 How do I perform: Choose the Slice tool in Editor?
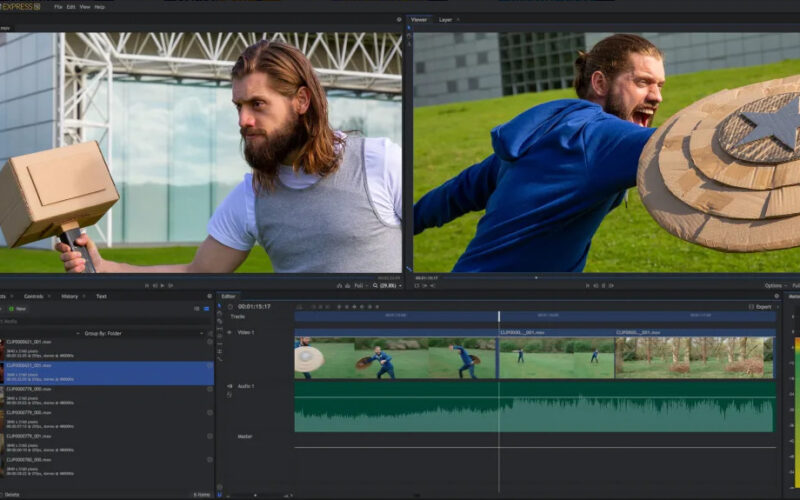point(219,321)
